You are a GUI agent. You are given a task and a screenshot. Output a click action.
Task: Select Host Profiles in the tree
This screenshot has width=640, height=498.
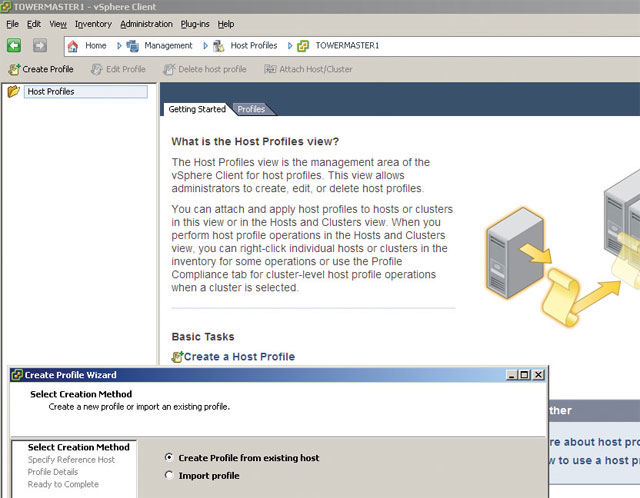[86, 91]
